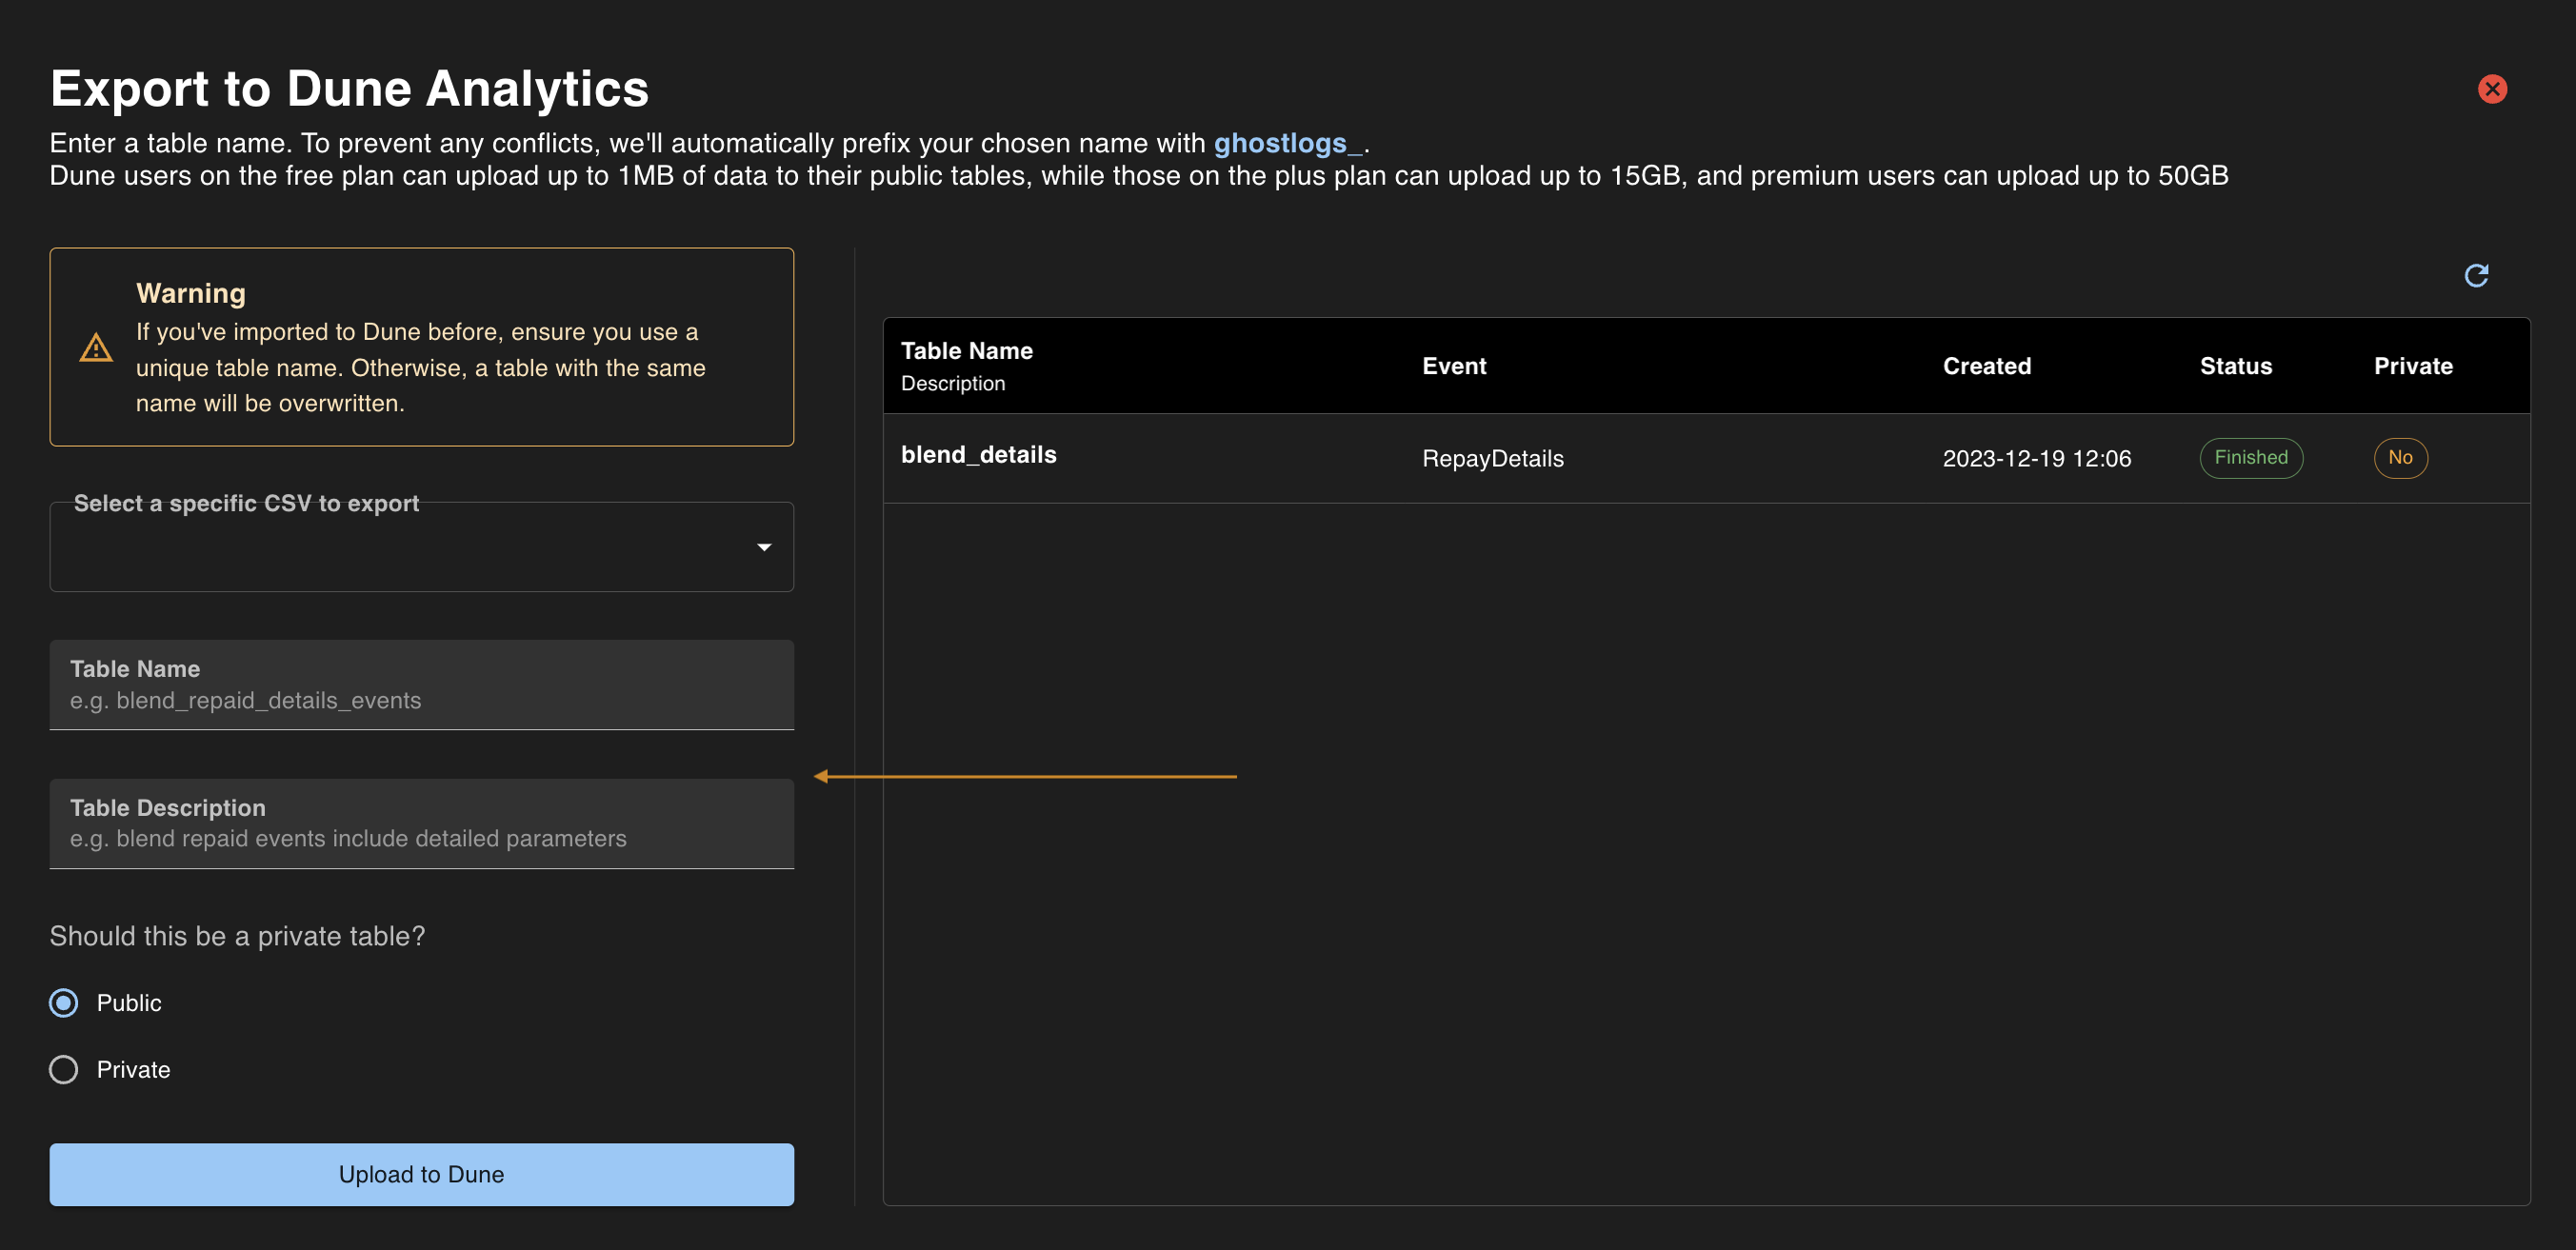Click the Table Description input field

421,824
